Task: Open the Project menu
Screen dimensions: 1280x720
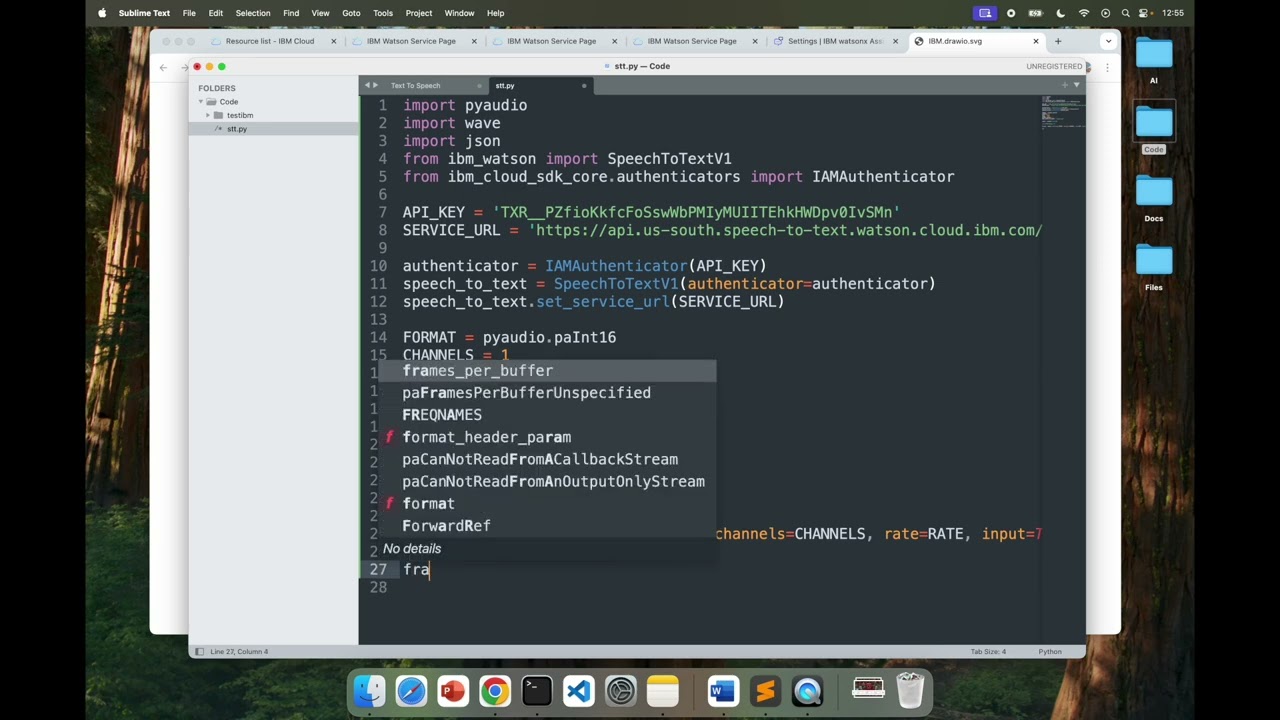Action: pos(419,13)
